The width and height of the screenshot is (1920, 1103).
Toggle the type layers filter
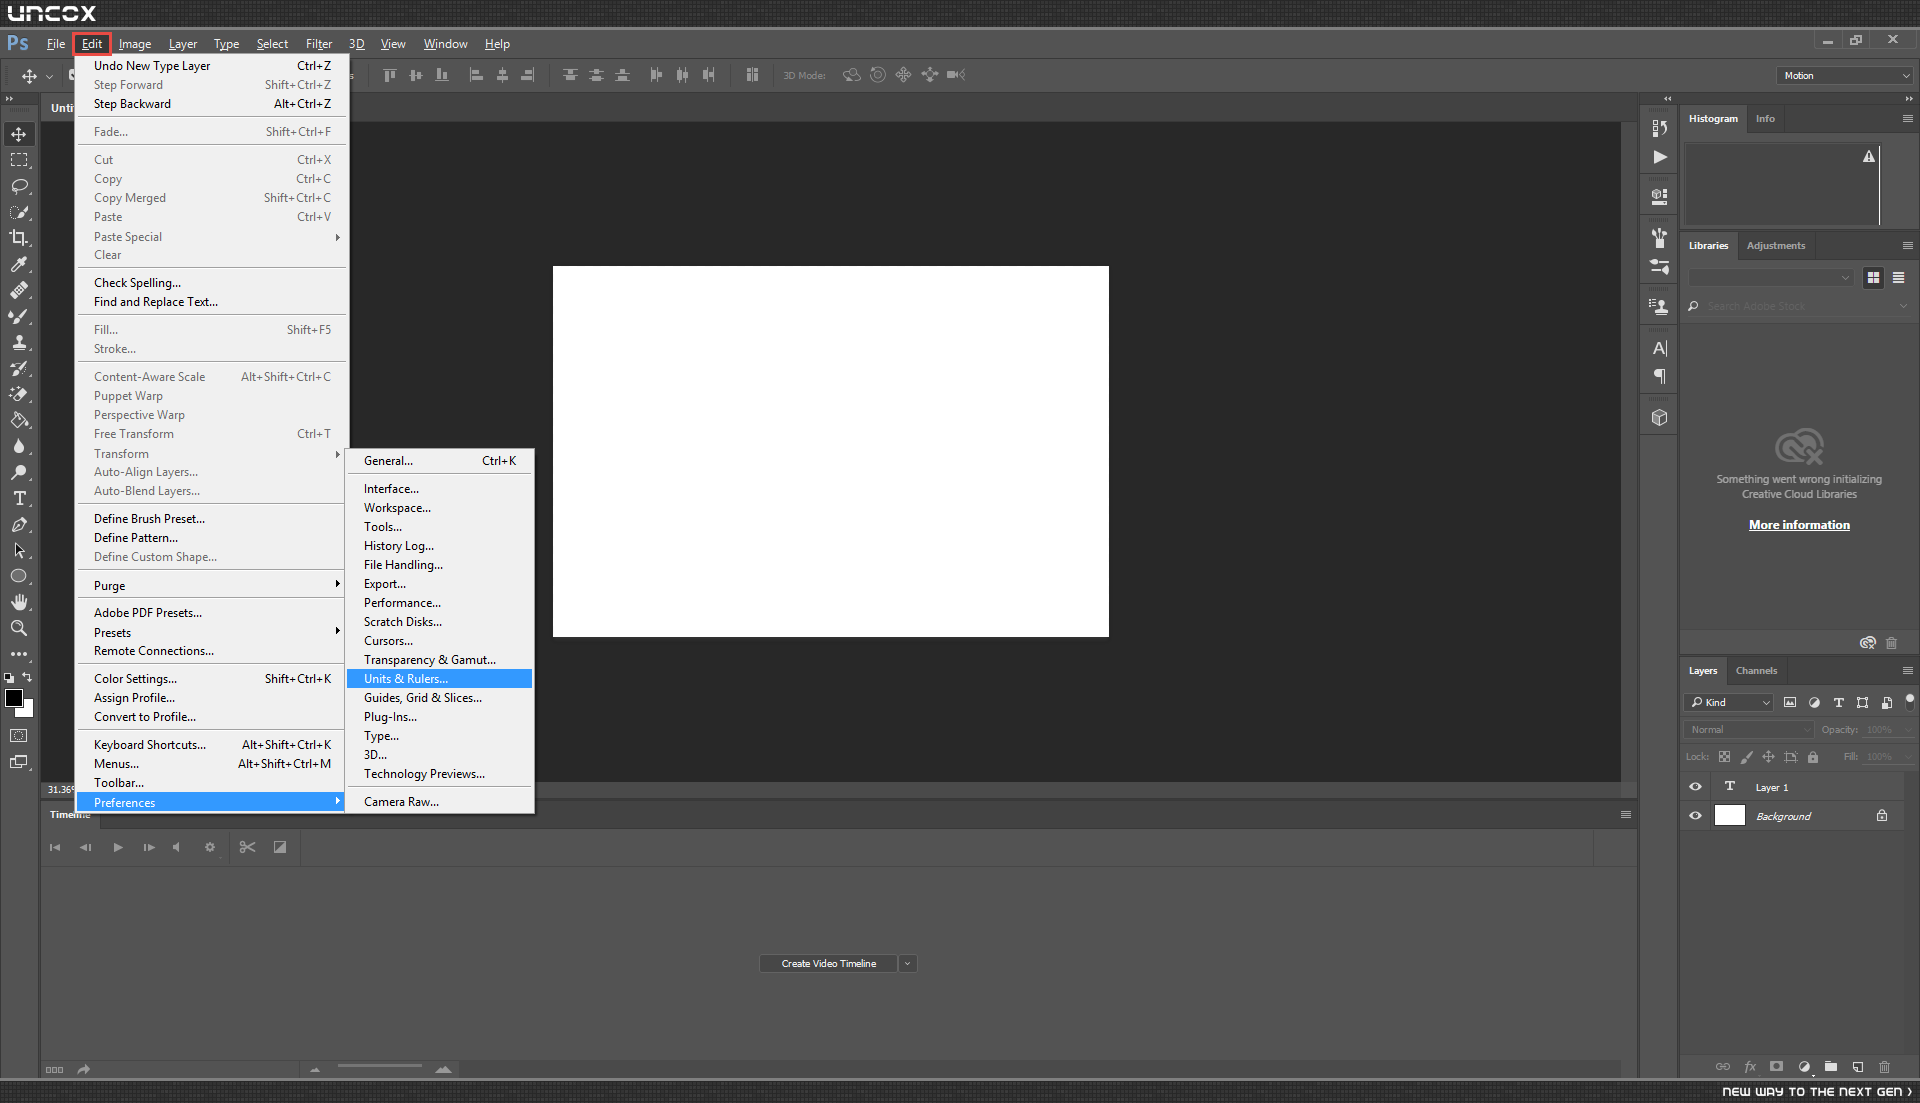(x=1838, y=702)
